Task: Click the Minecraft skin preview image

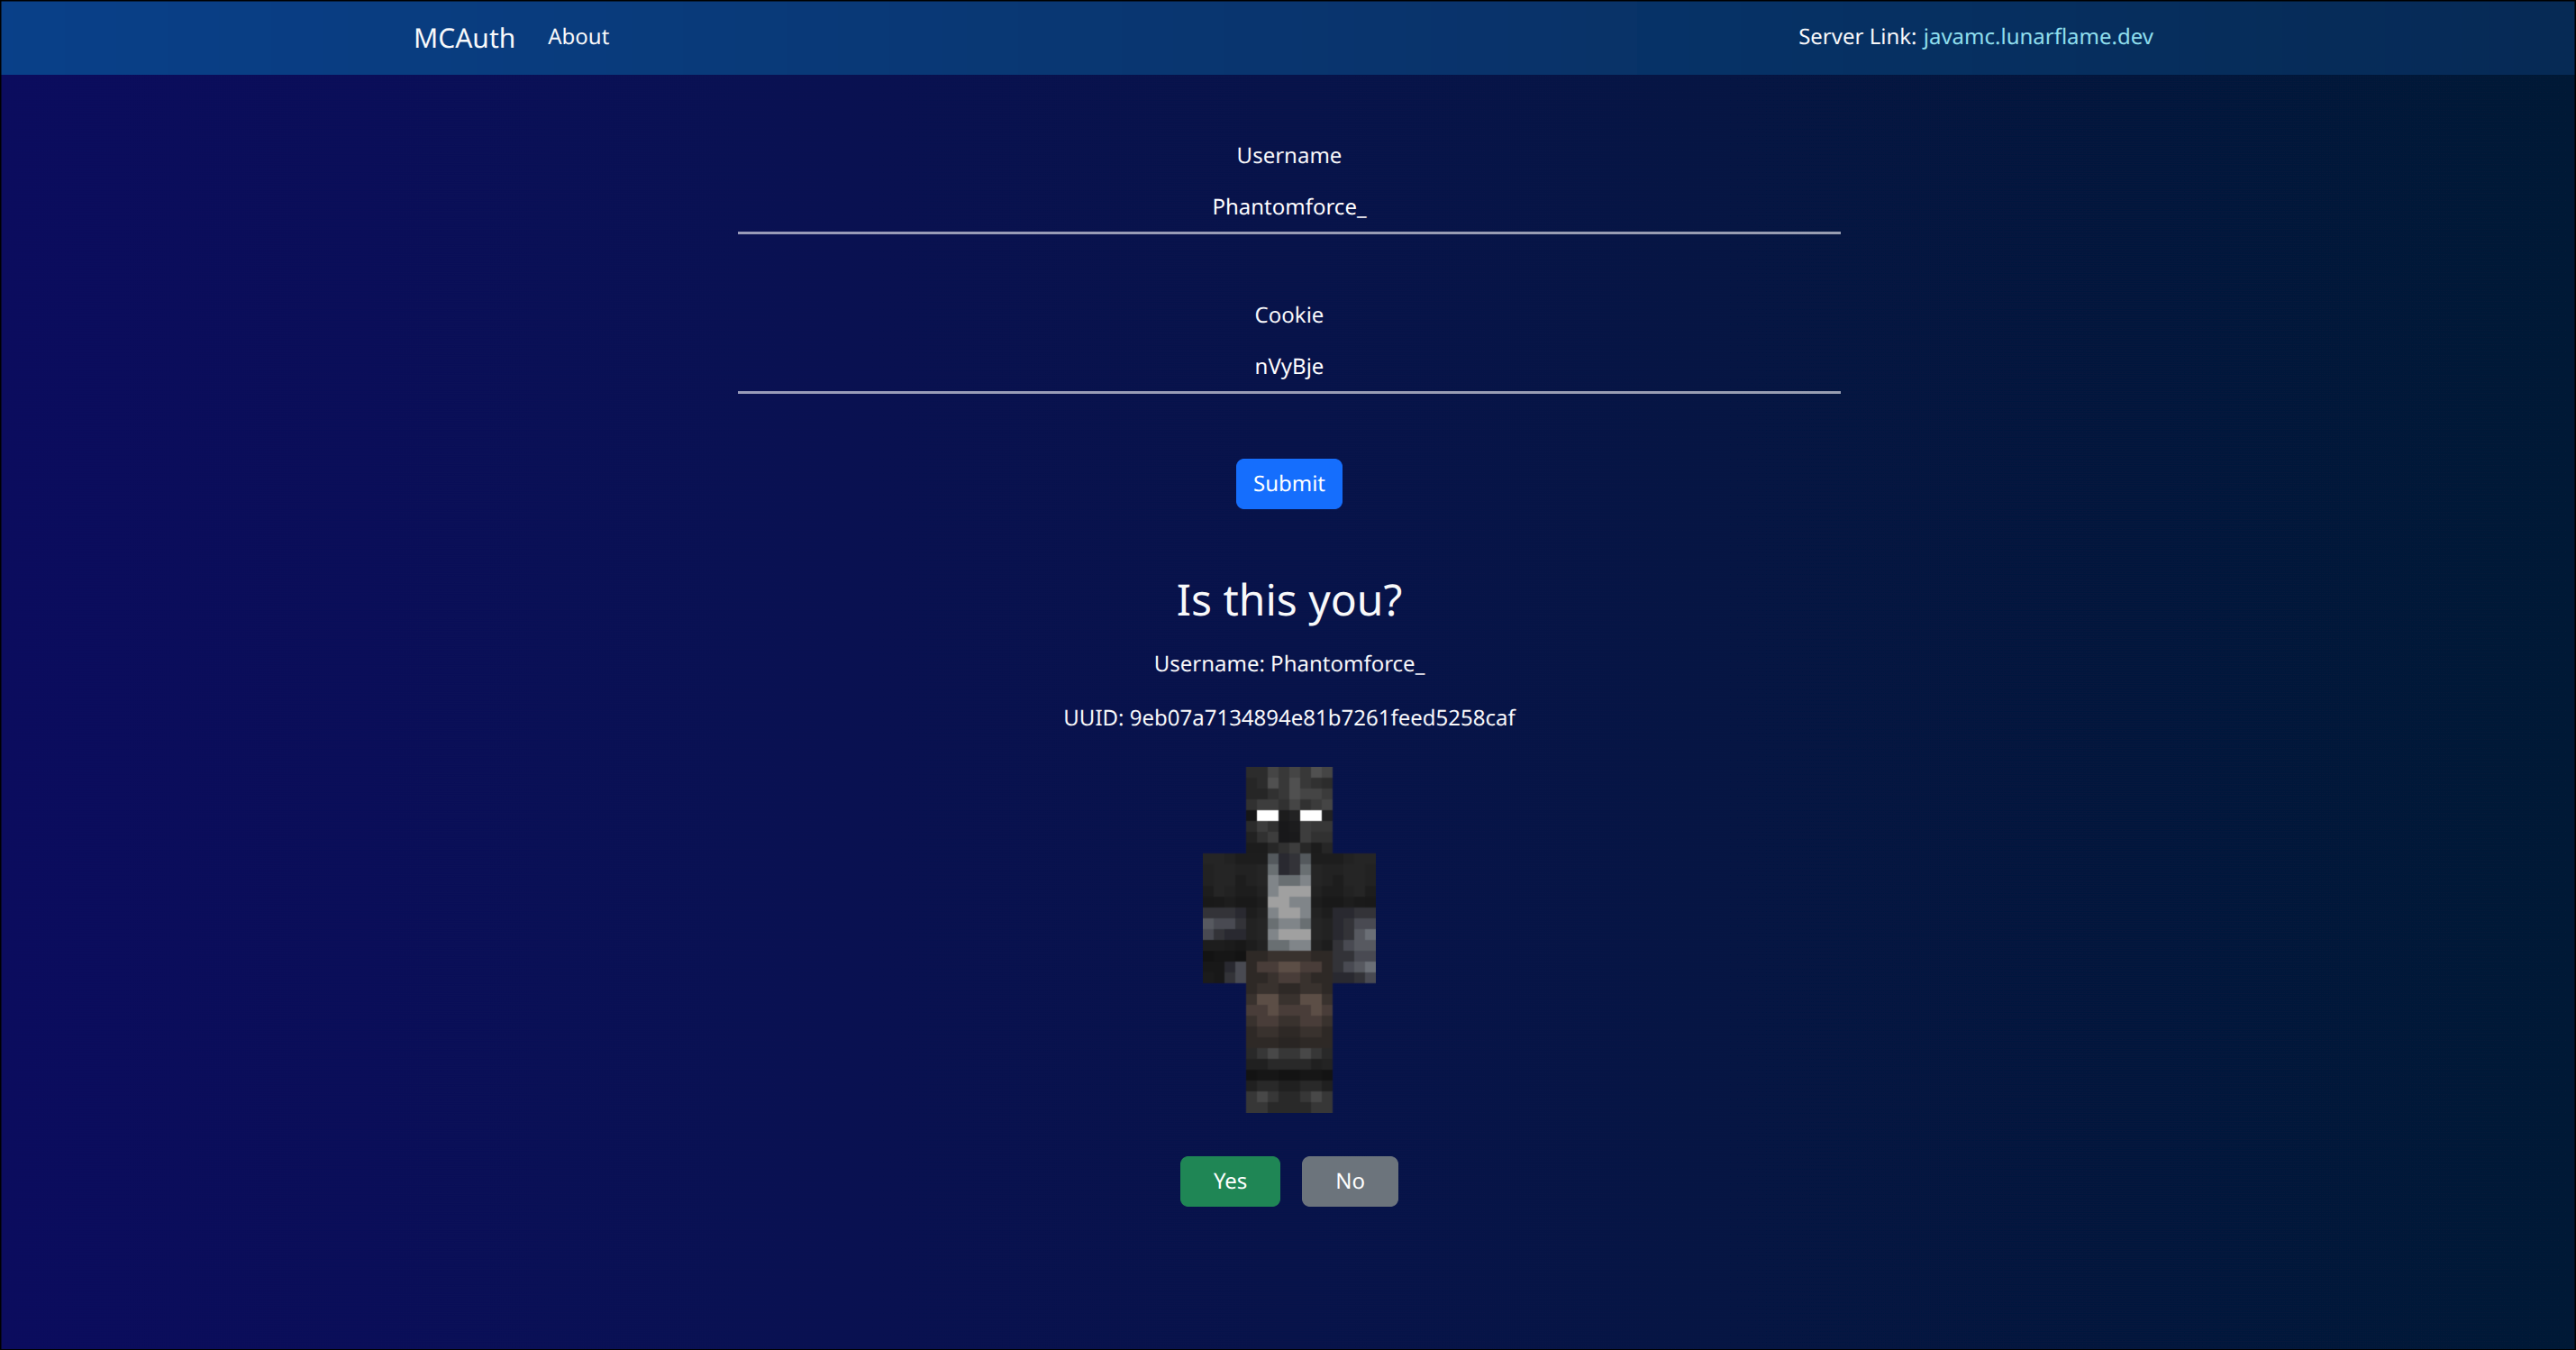Action: 1288,939
